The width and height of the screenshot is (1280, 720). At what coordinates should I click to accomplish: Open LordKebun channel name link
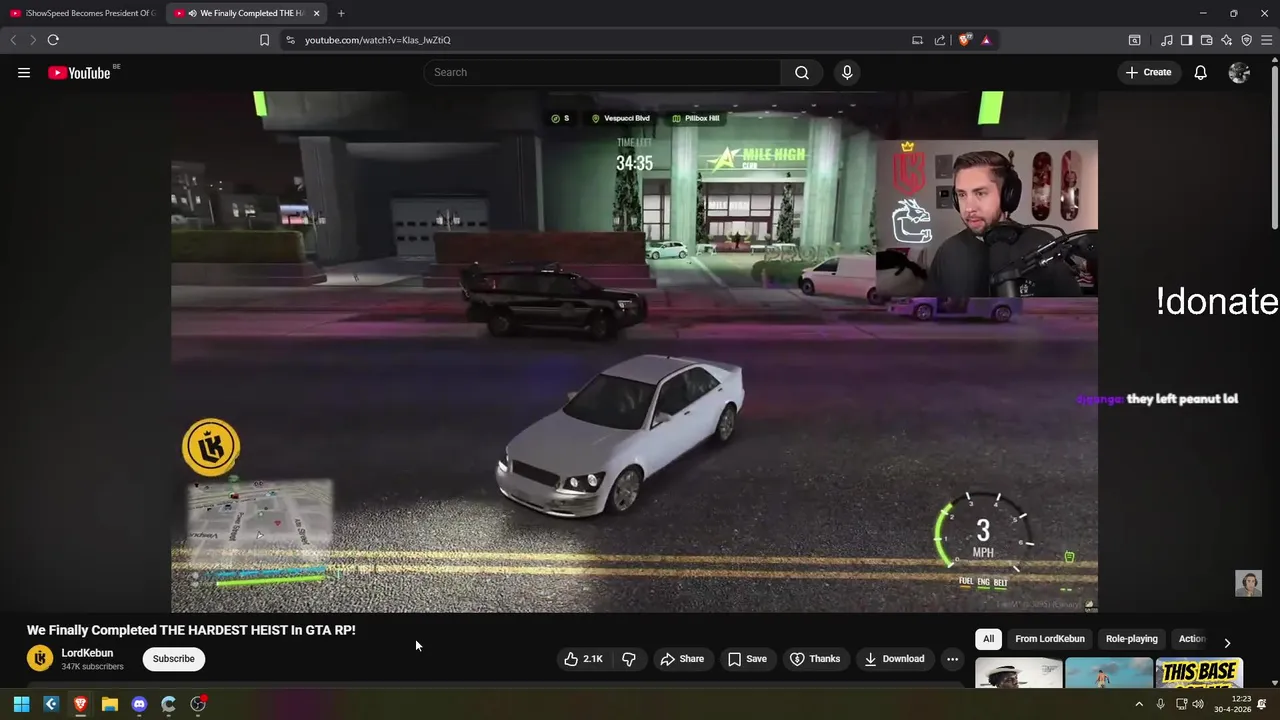coord(87,653)
